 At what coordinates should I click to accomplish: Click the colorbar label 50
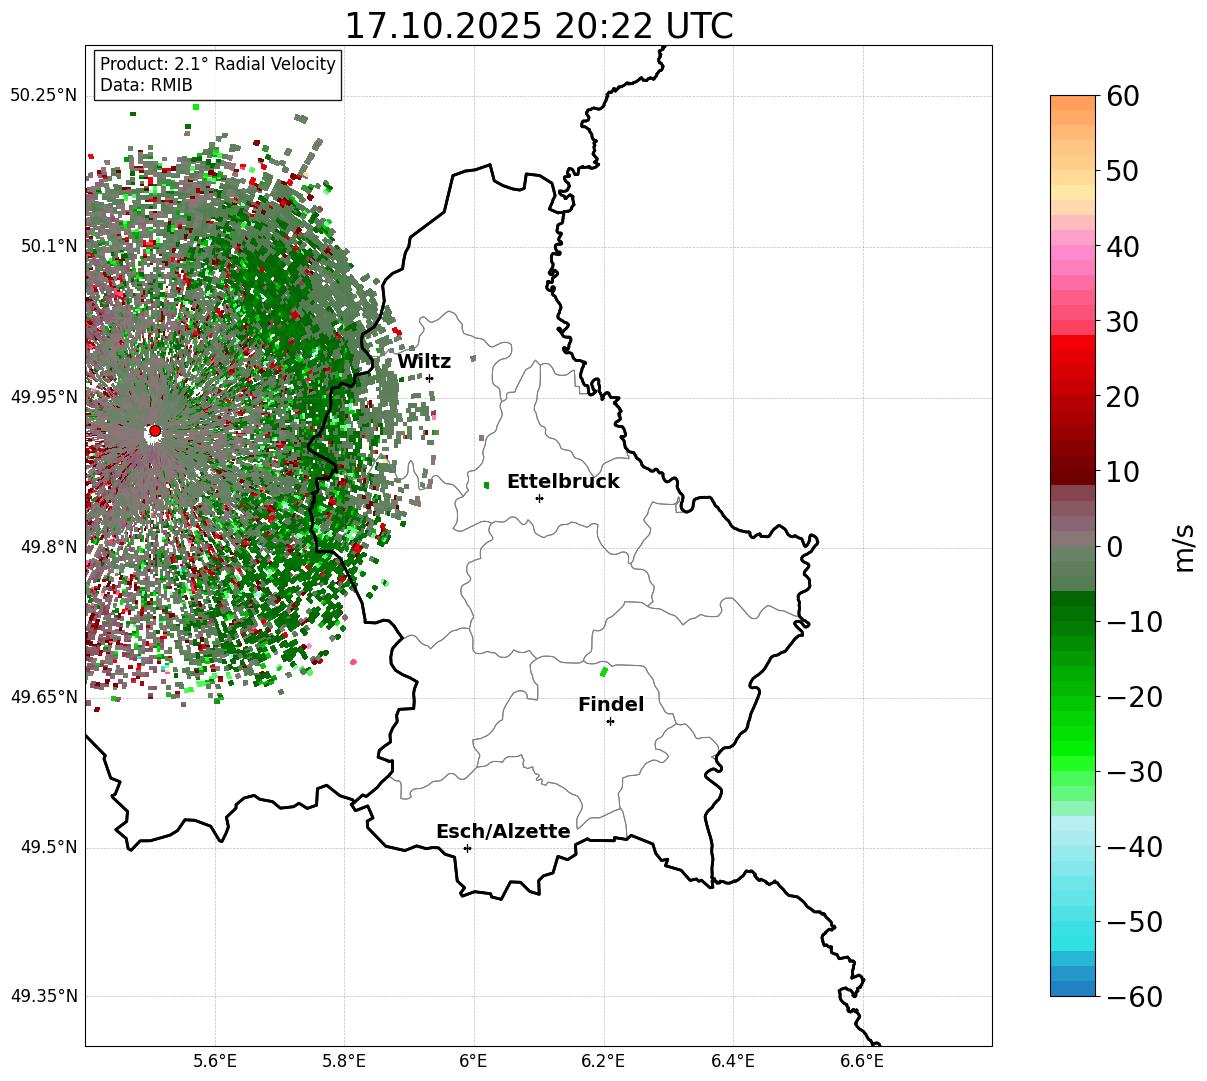click(x=1123, y=171)
